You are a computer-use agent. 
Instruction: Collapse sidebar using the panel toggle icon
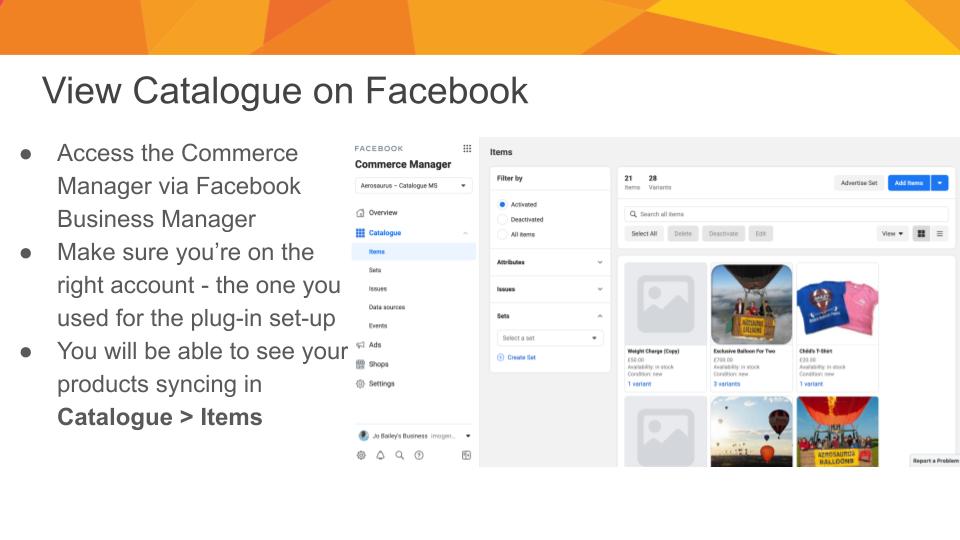(467, 455)
